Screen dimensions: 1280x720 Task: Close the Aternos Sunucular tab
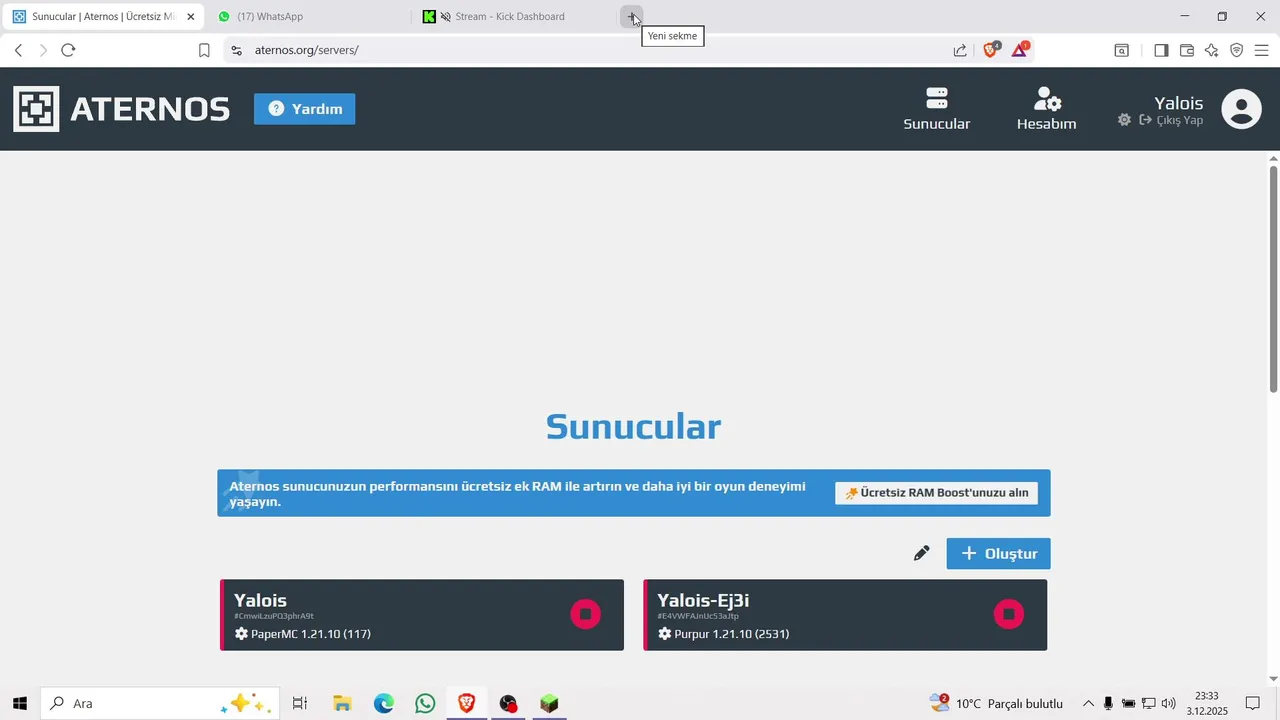tap(191, 17)
